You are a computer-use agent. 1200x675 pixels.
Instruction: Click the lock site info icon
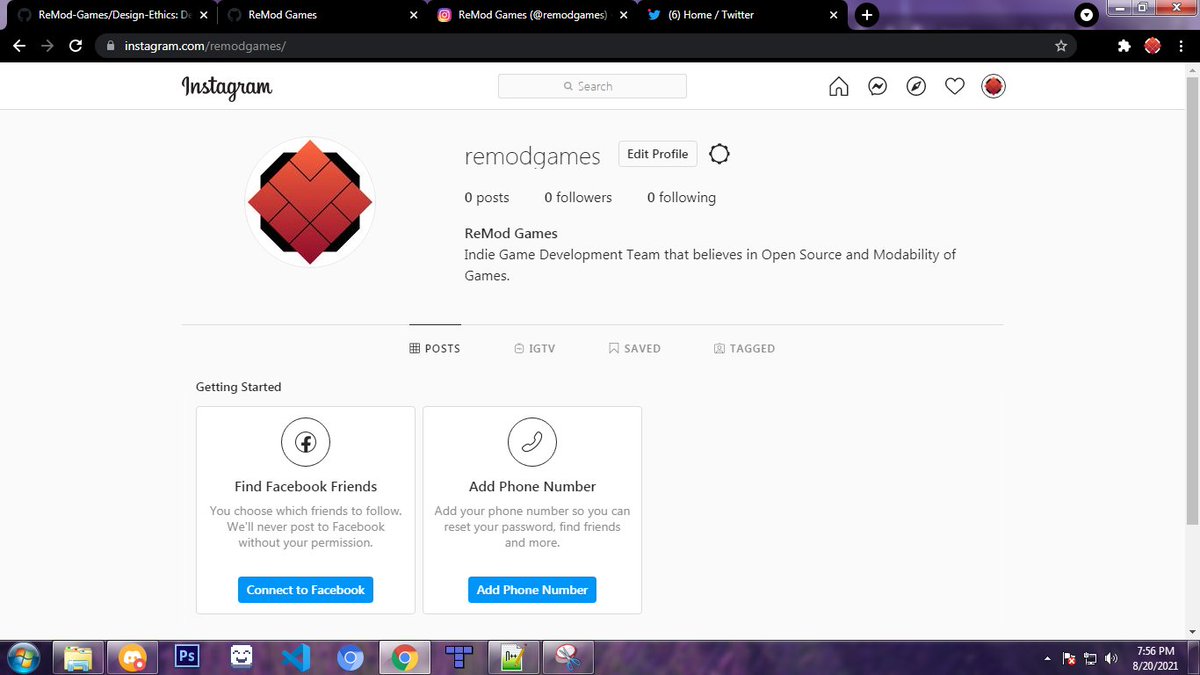(x=110, y=46)
